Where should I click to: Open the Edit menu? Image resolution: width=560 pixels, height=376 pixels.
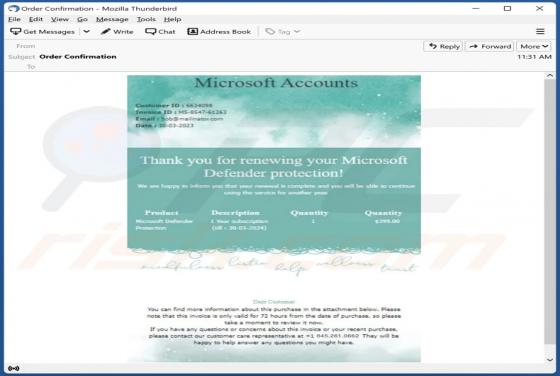(x=36, y=19)
